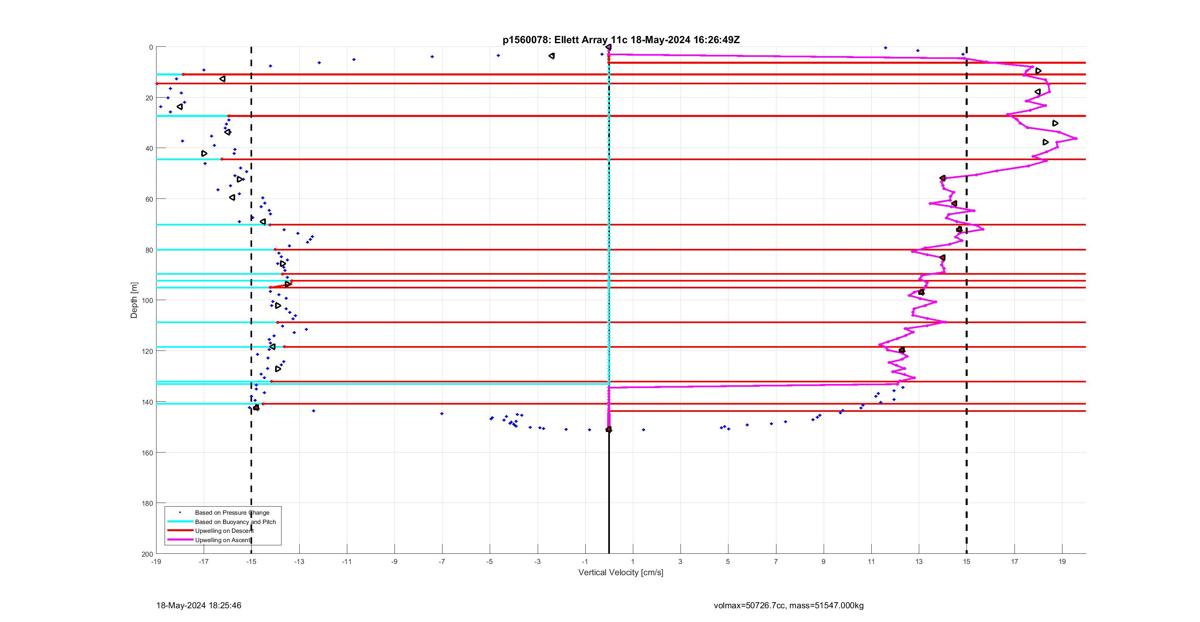Select the timestamp '18-May-2024 18:25:46' footer
This screenshot has width=1200, height=622.
pos(199,605)
